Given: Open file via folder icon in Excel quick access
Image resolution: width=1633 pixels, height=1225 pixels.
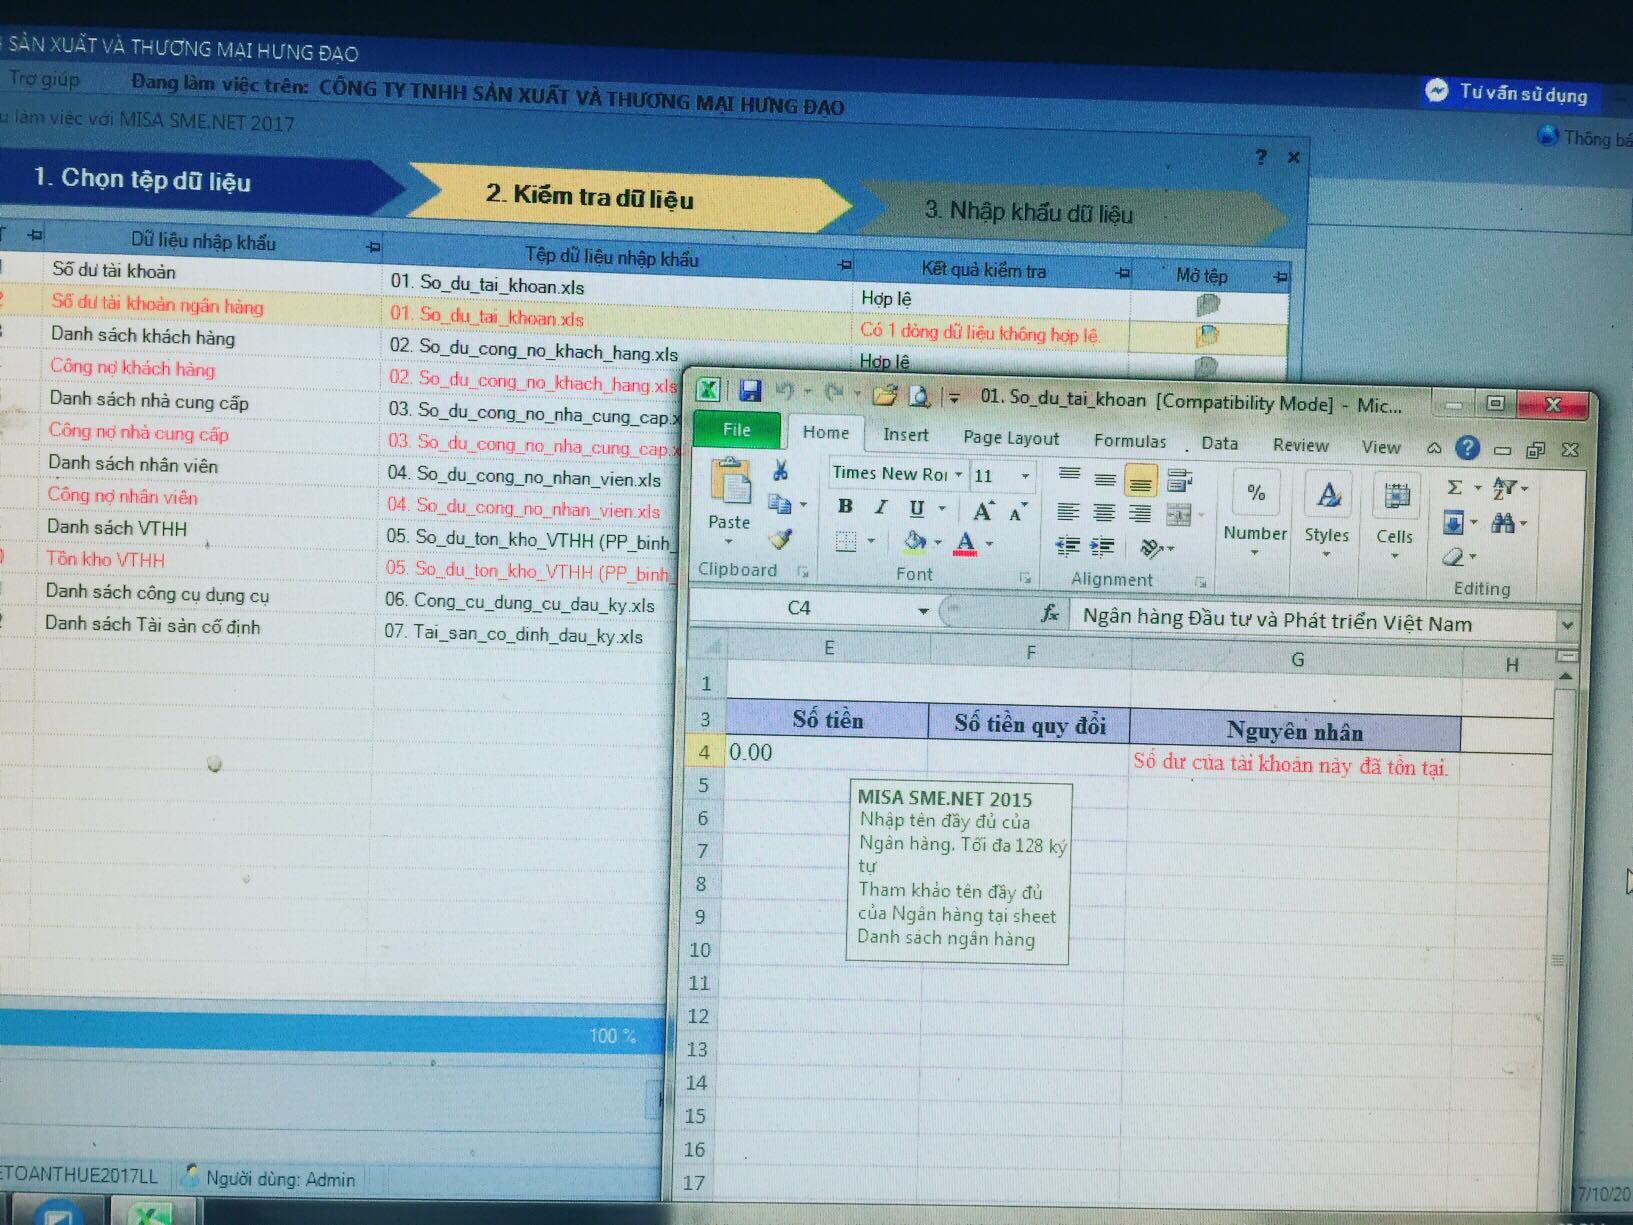Looking at the screenshot, I should [x=884, y=395].
